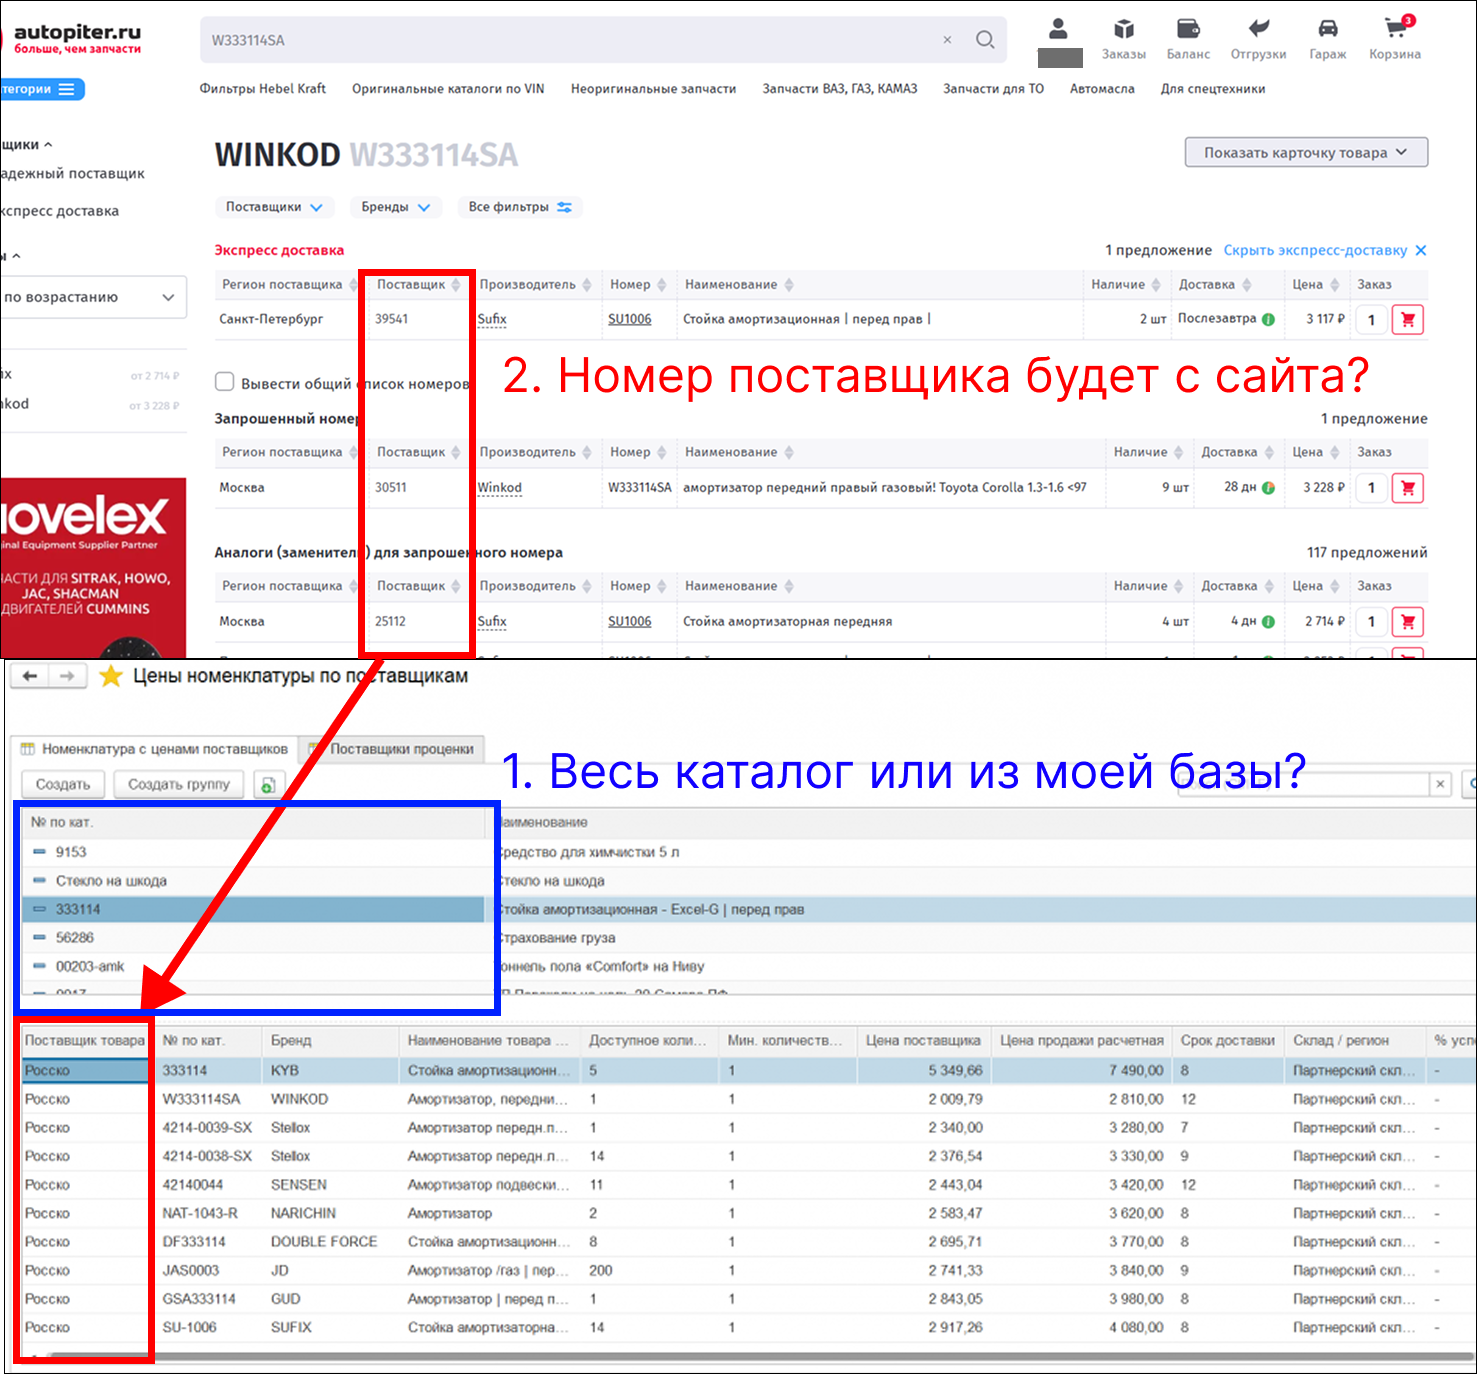
Task: Click the Срок доставки column header
Action: [x=1228, y=1041]
